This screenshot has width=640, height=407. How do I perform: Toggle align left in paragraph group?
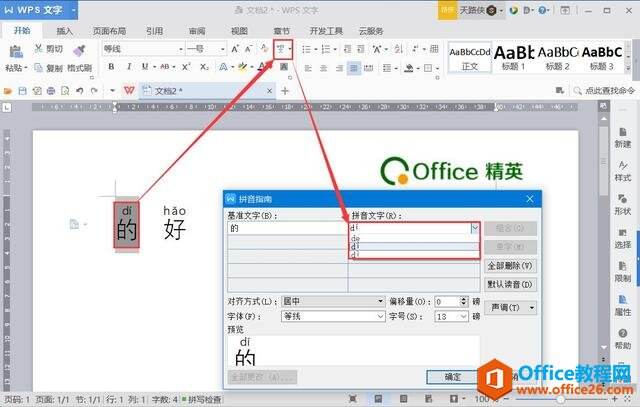point(308,68)
